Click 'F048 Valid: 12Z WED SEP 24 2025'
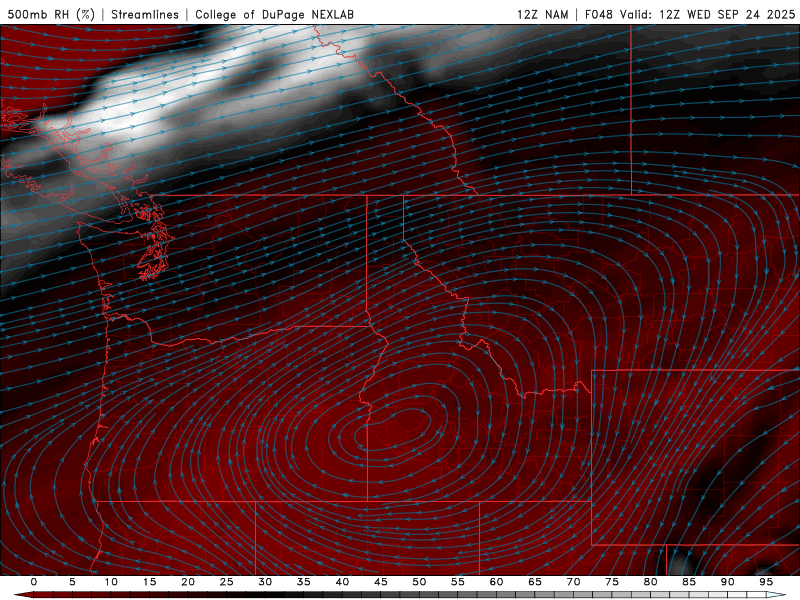The image size is (800, 600). [x=690, y=14]
